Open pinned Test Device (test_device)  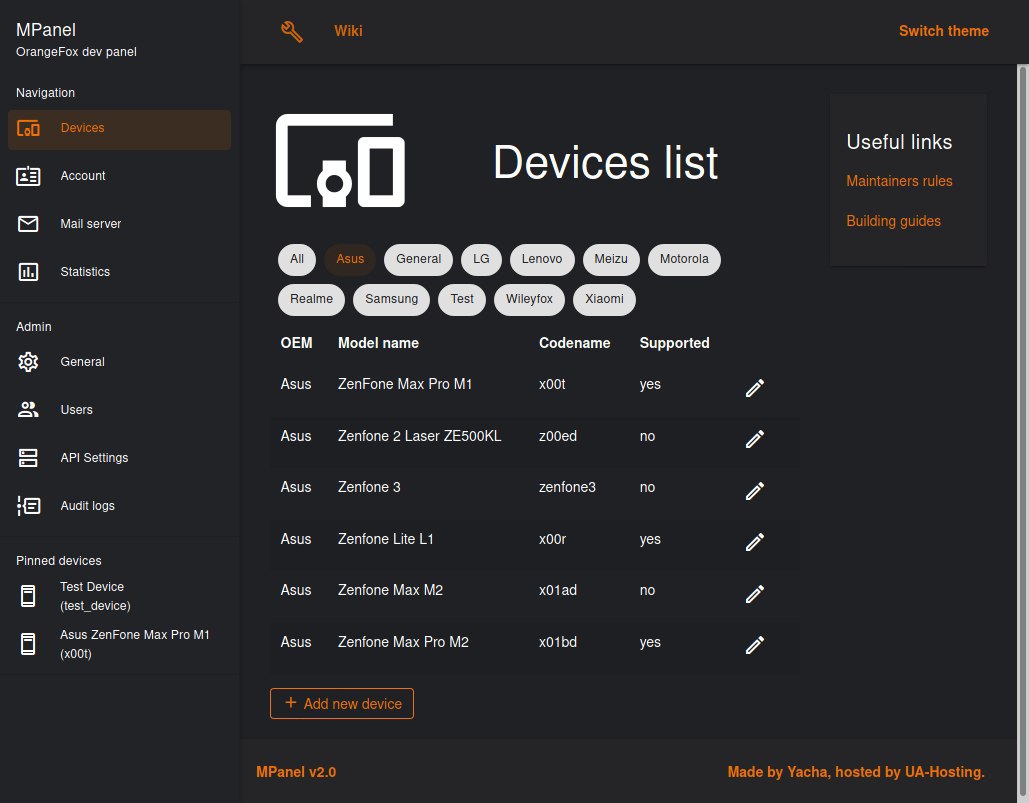tap(119, 596)
